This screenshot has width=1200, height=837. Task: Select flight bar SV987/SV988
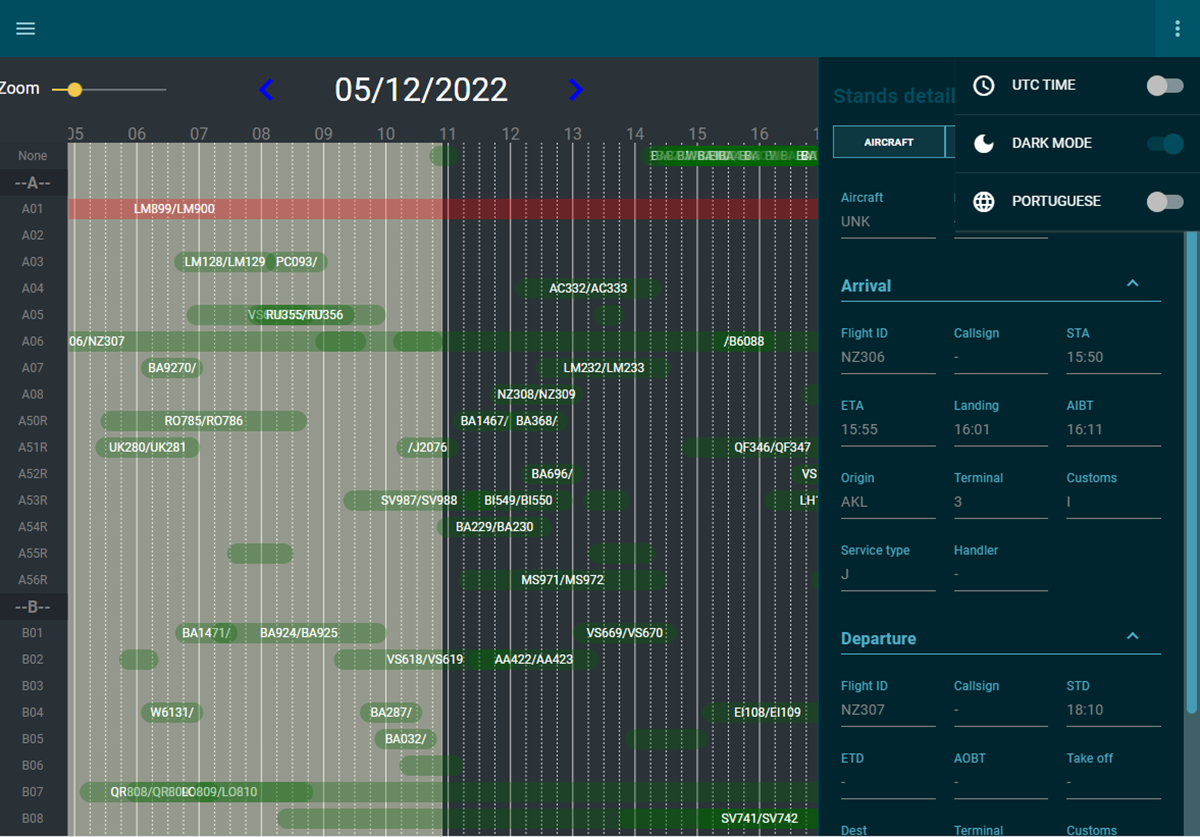(x=419, y=500)
